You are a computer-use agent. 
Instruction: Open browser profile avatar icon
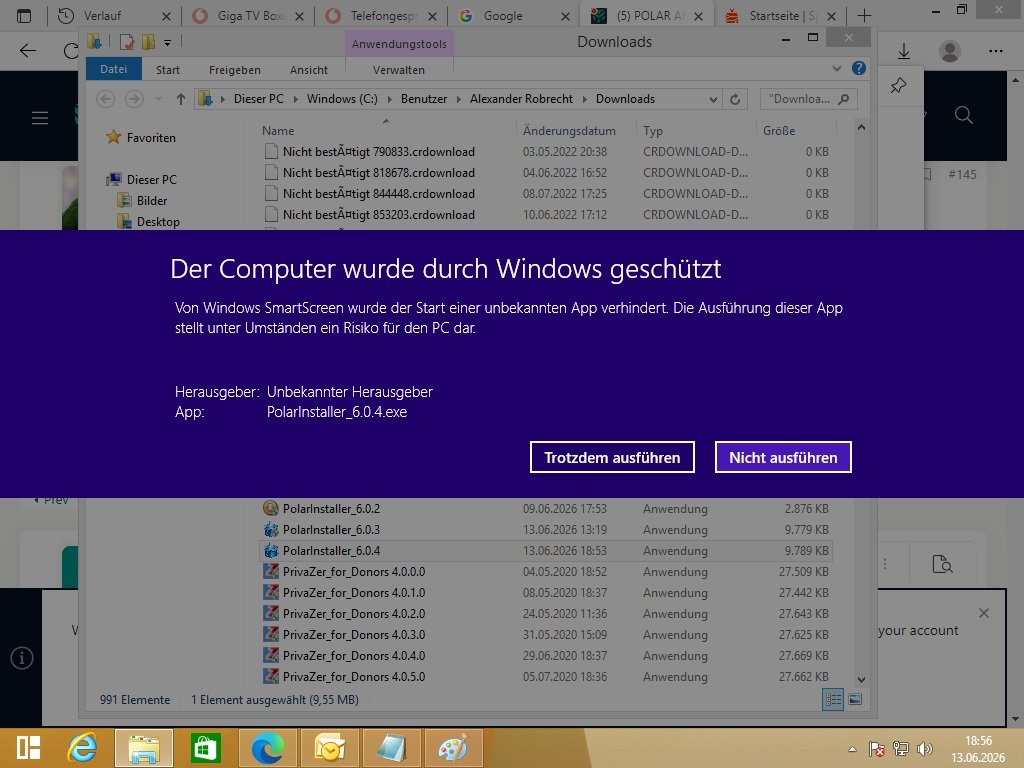tap(950, 51)
